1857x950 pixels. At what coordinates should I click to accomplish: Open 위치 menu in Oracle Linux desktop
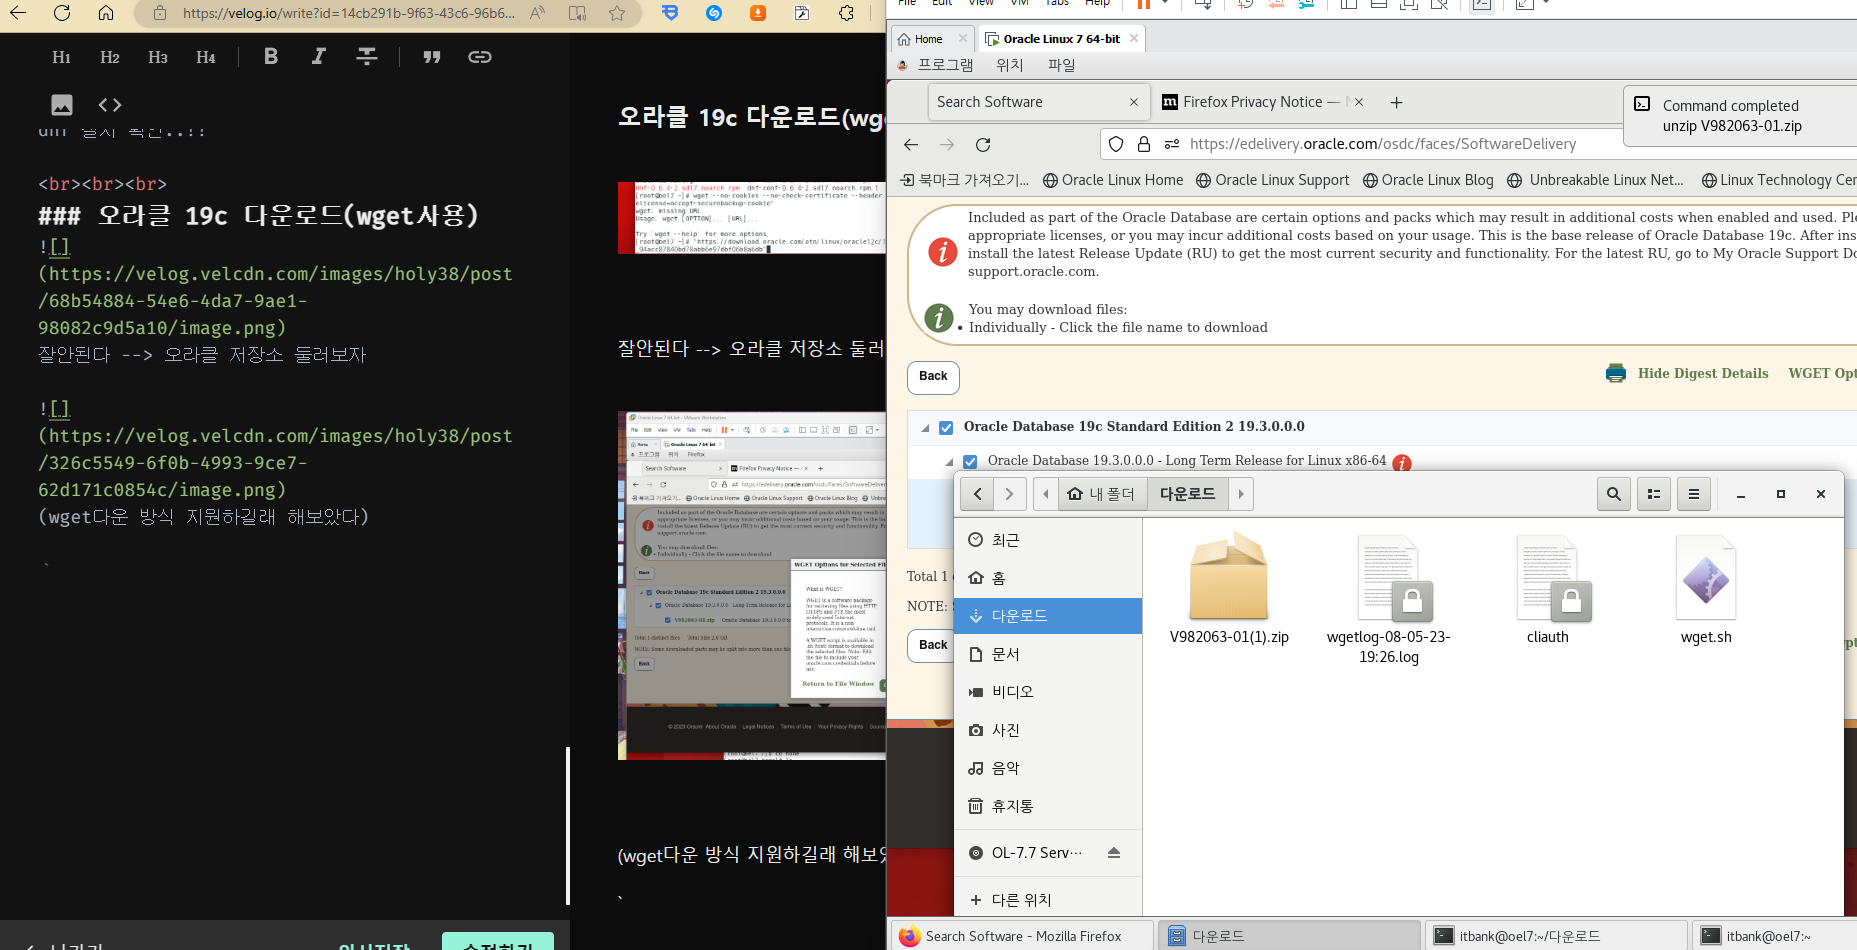pyautogui.click(x=1010, y=65)
